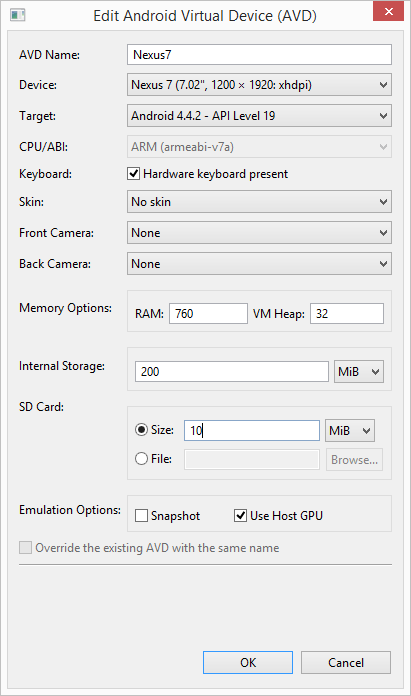Click the disabled CPU/ABI ARM dropdown
411x696 pixels.
(259, 147)
